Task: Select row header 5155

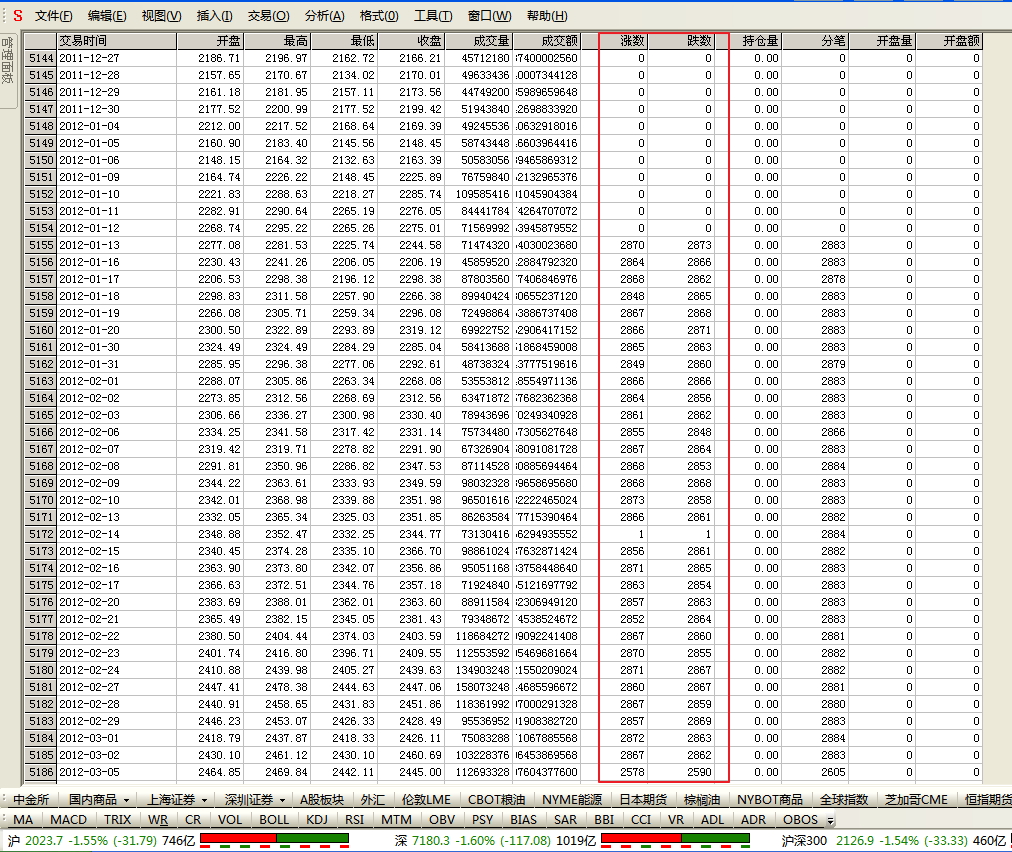Action: click(40, 245)
